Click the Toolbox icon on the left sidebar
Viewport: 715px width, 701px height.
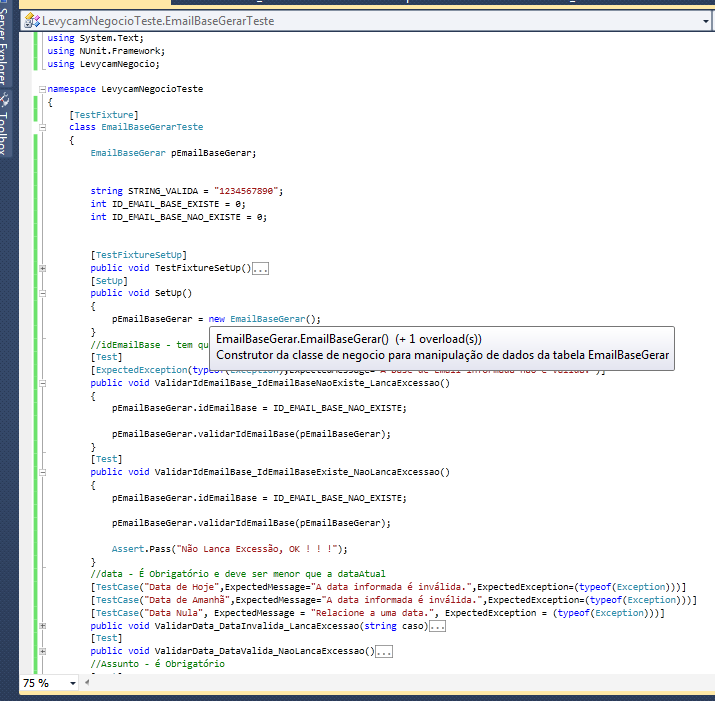pyautogui.click(x=5, y=100)
